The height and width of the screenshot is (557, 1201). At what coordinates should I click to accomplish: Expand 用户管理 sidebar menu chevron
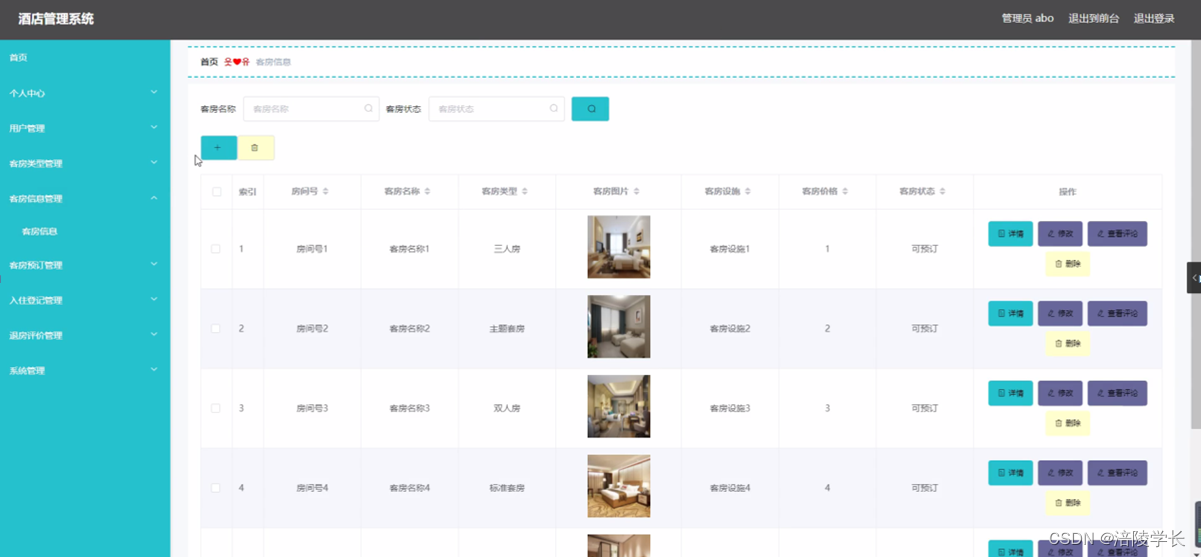[x=154, y=128]
